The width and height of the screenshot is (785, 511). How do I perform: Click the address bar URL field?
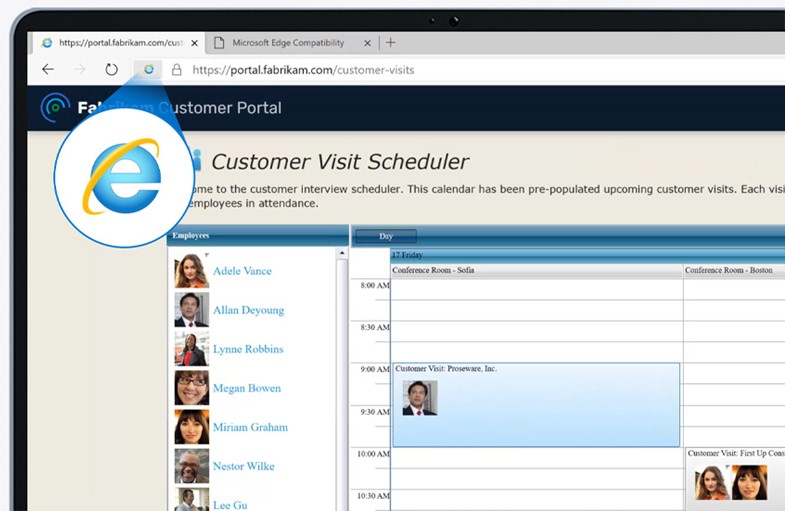click(303, 70)
